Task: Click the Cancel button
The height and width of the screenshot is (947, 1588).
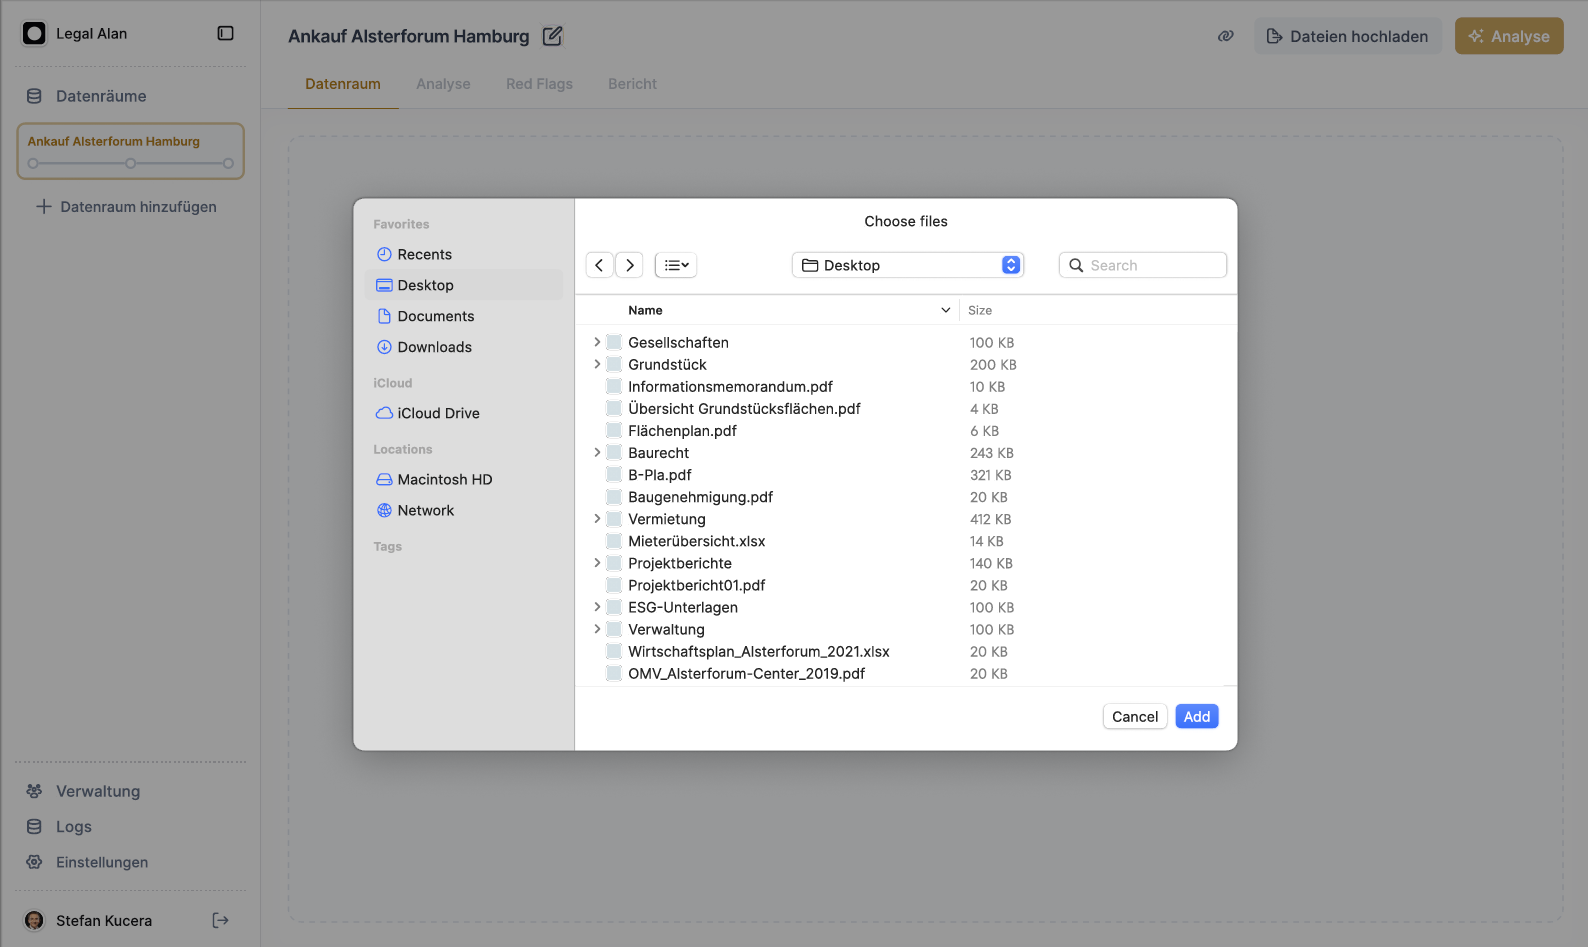Action: [1134, 717]
